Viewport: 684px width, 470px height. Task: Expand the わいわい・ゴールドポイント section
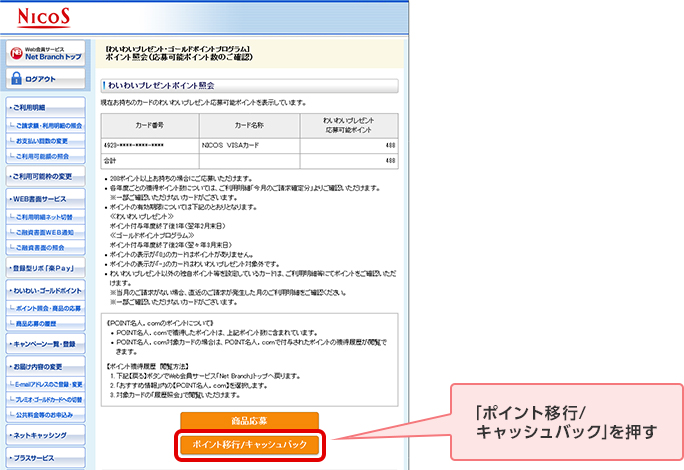point(46,292)
